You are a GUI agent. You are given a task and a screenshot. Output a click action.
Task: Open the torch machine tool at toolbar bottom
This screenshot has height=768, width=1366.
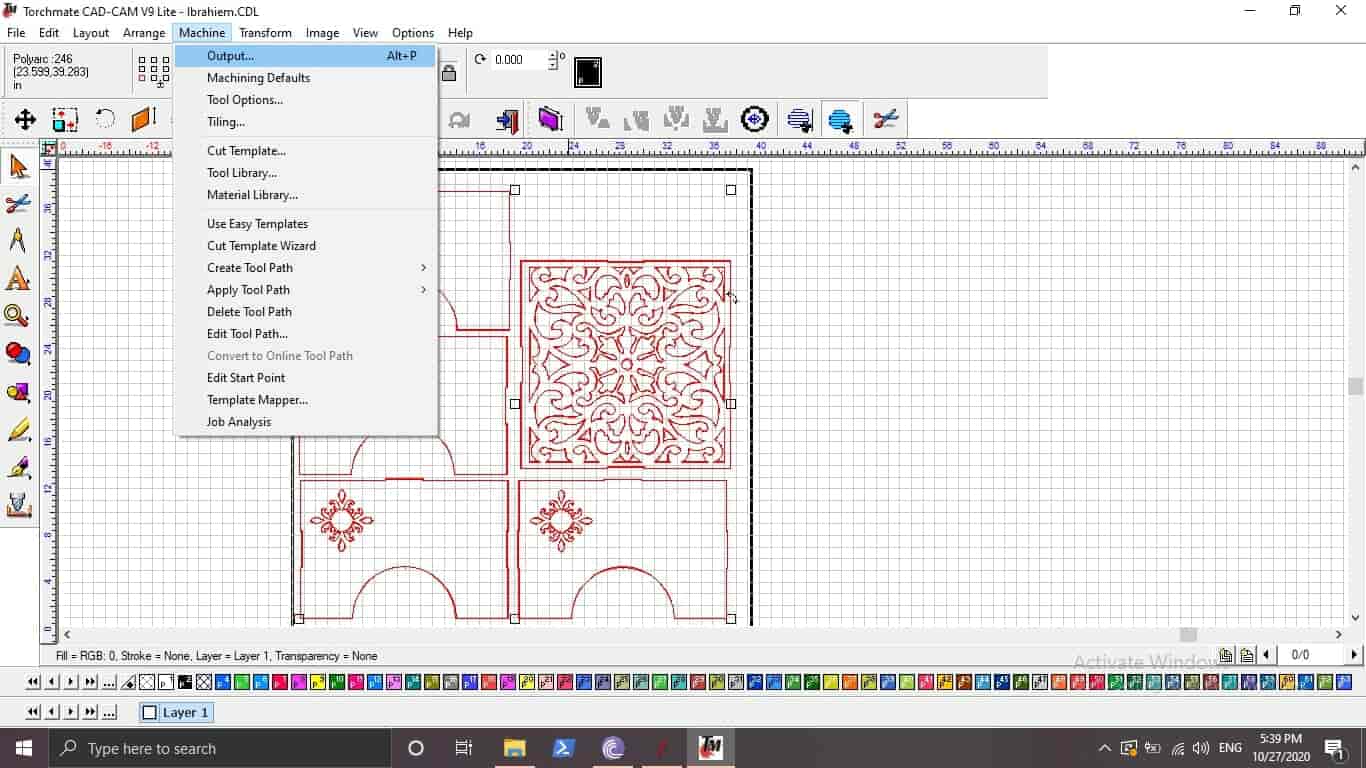(18, 506)
